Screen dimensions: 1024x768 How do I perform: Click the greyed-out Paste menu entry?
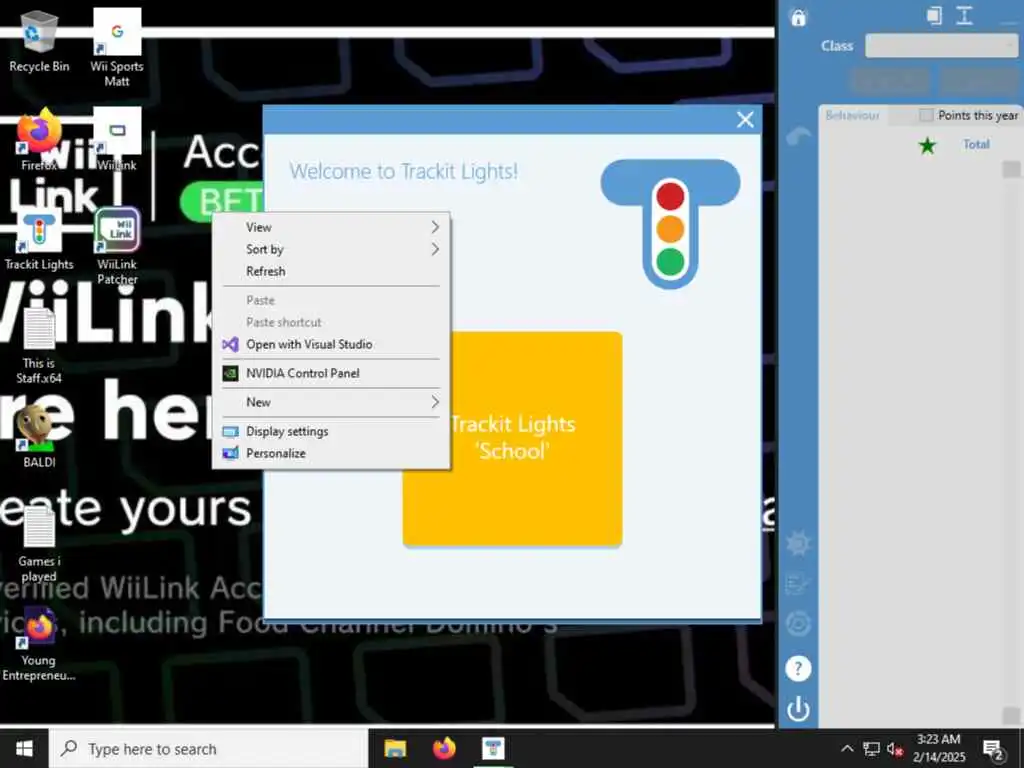click(x=331, y=300)
